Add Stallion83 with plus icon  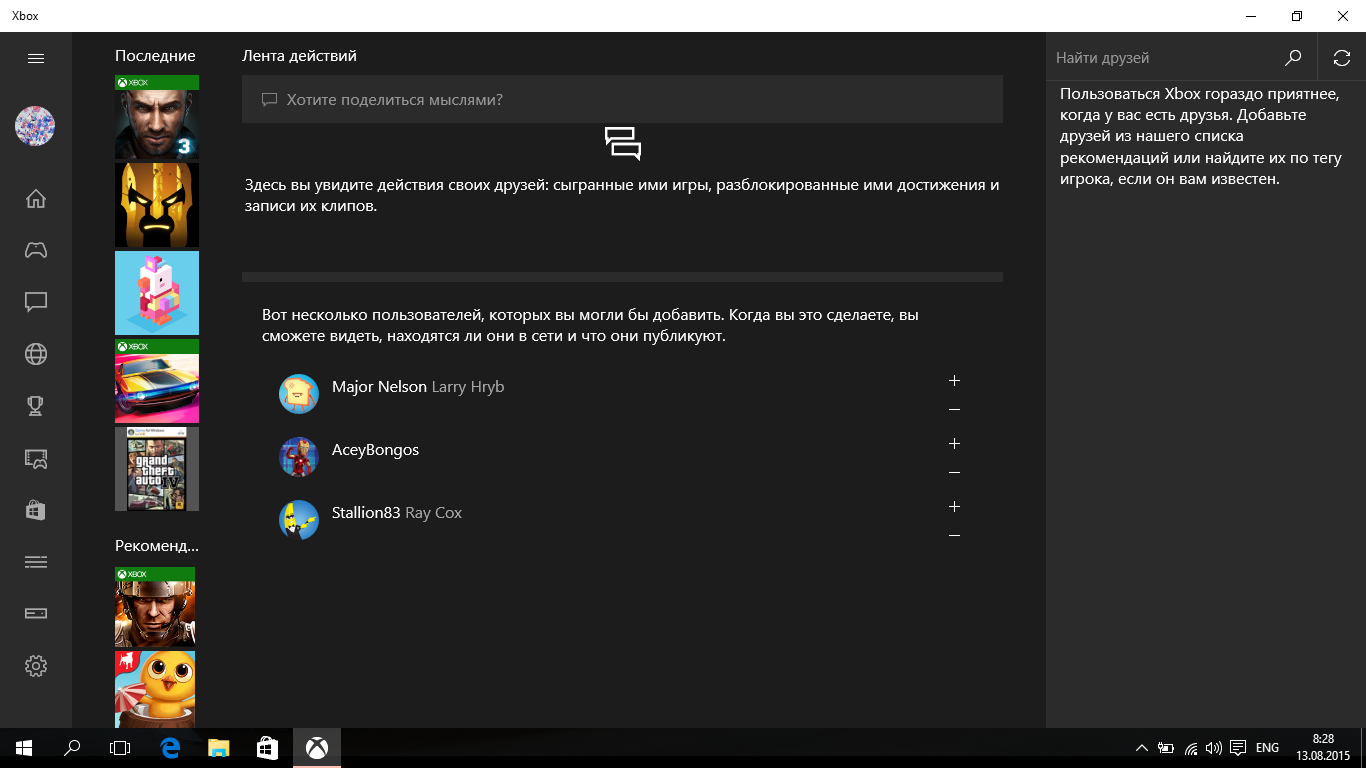954,507
